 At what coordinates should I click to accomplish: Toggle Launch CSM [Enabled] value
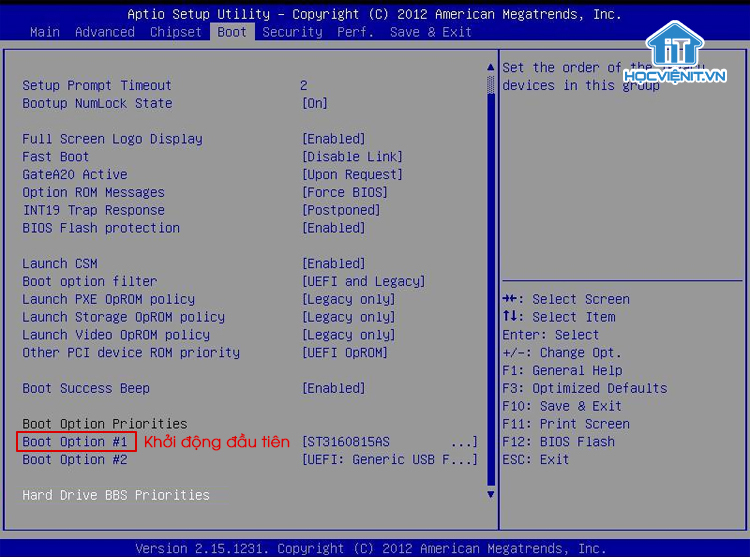point(334,264)
